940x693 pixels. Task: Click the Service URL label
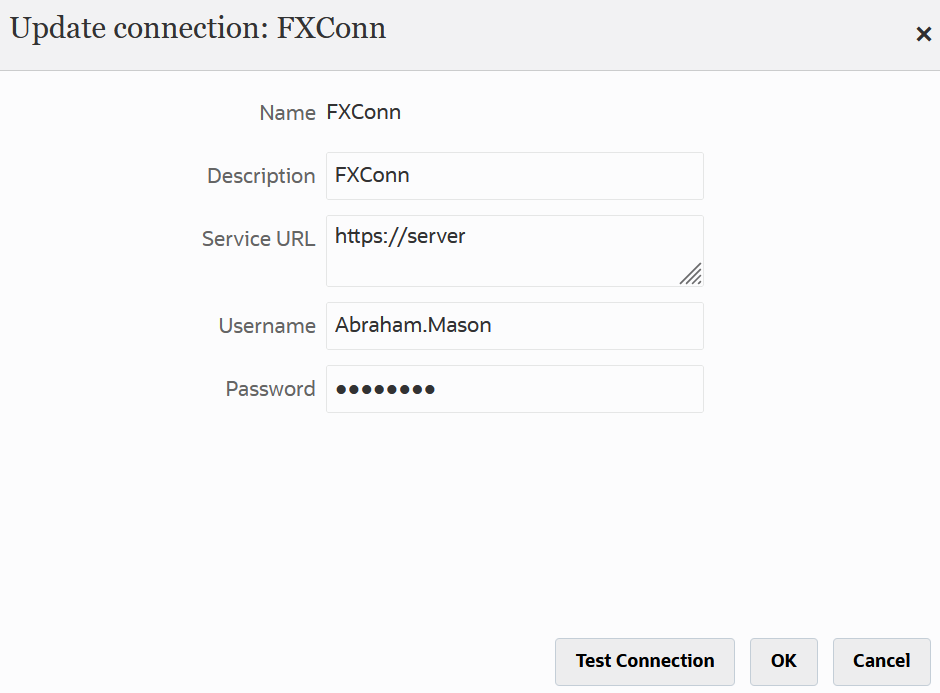tap(258, 239)
